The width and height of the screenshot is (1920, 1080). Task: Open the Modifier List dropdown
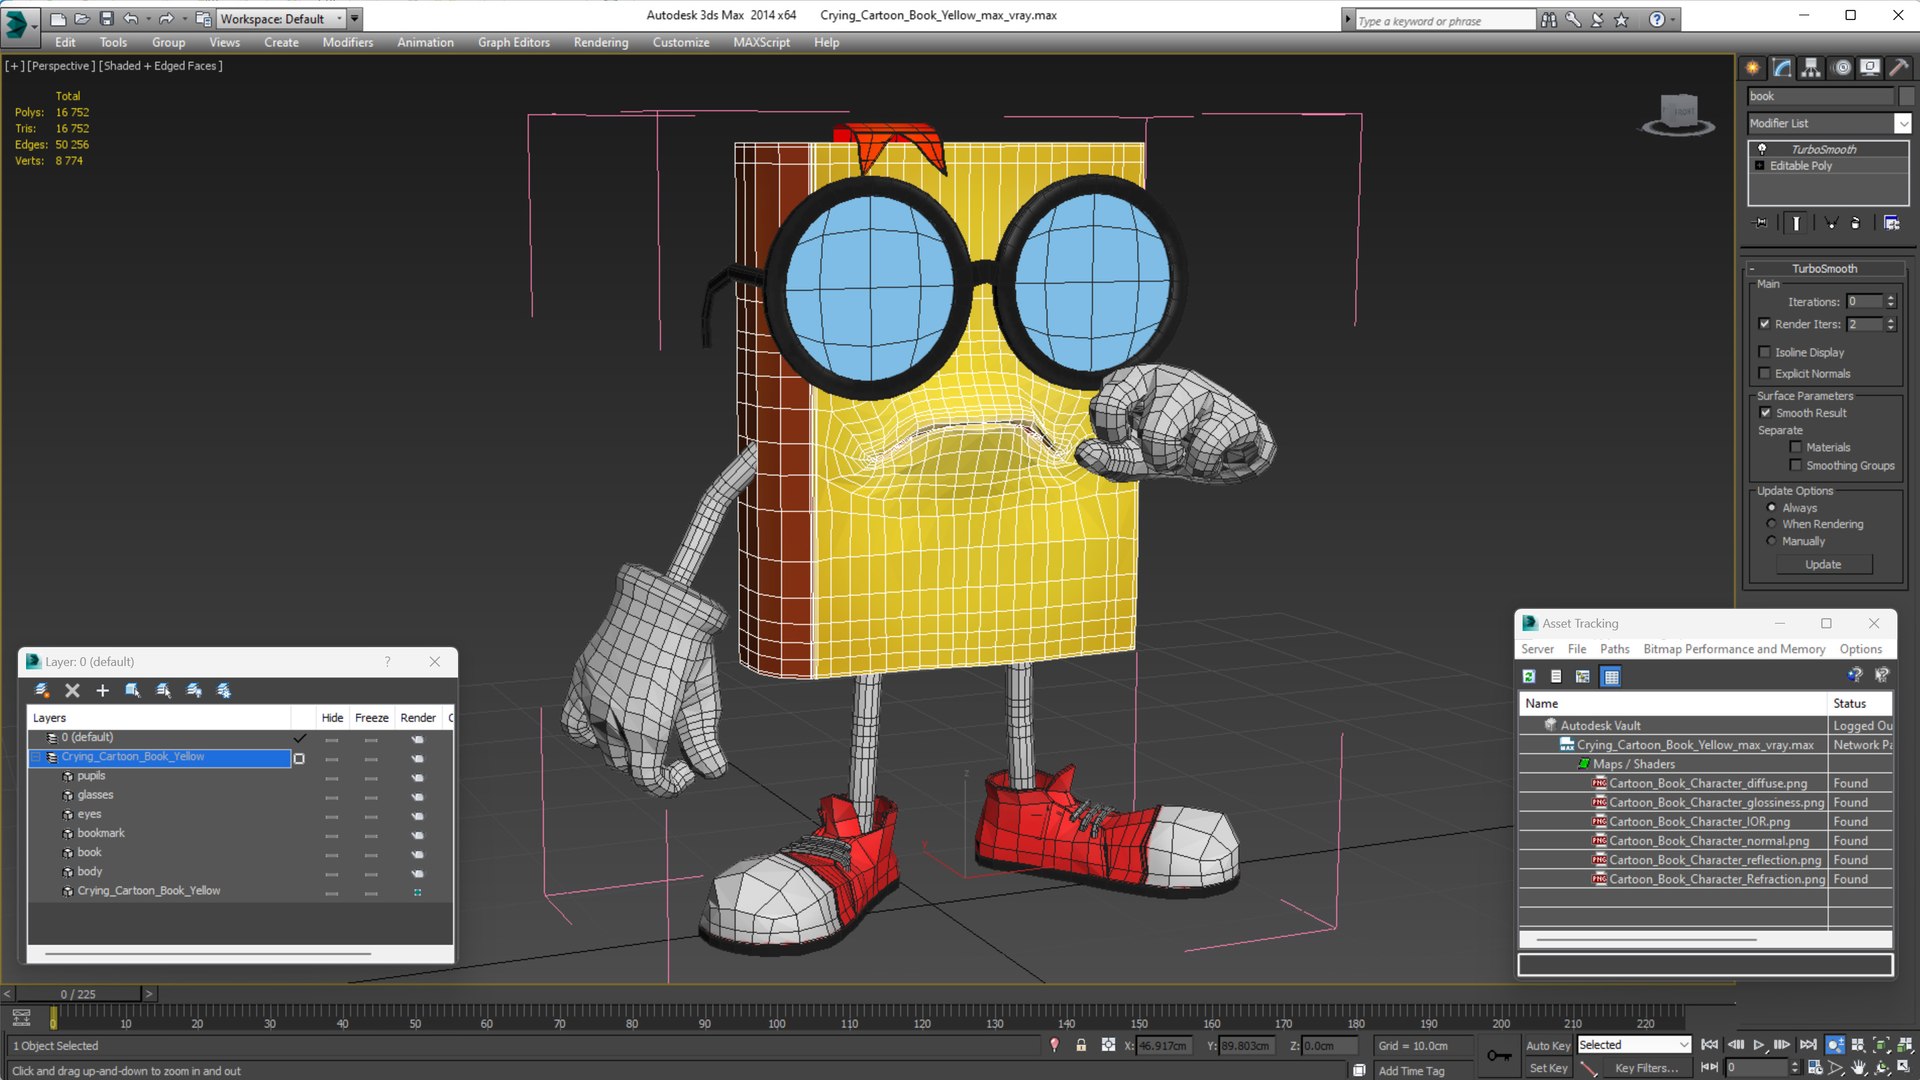[1829, 123]
